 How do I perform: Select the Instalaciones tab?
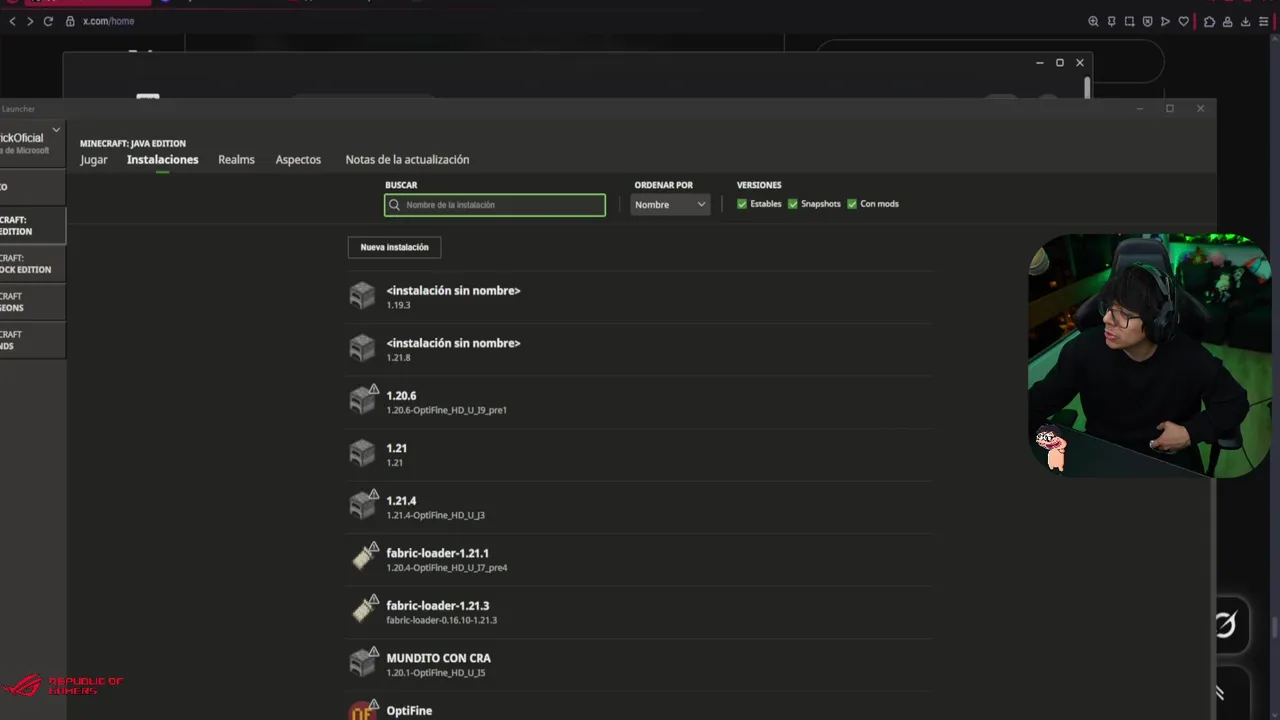point(163,160)
